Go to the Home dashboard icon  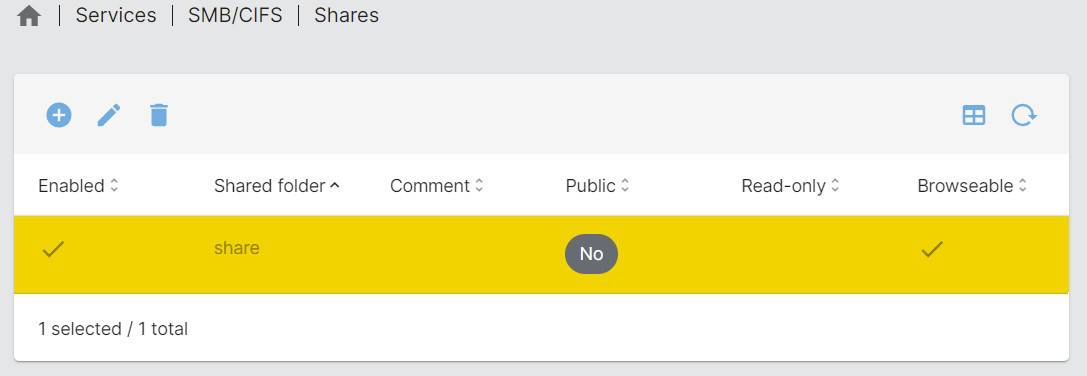pos(28,16)
